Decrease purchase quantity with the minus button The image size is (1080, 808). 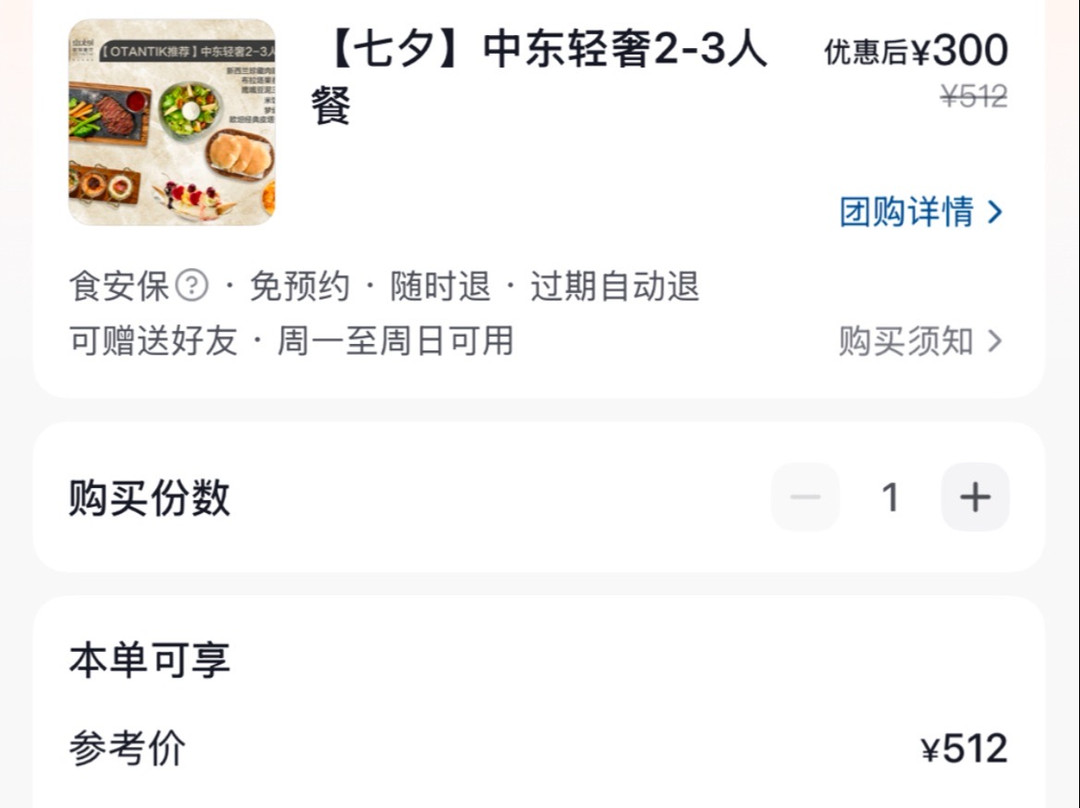805,497
